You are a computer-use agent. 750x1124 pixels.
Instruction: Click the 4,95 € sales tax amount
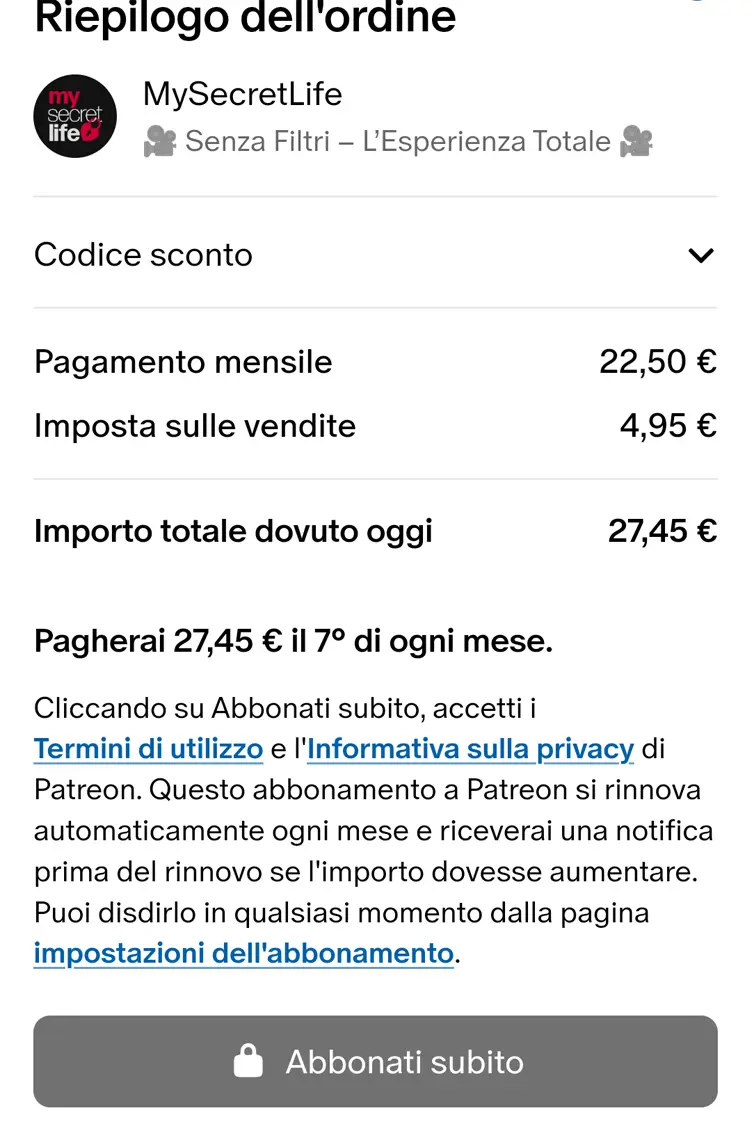668,426
